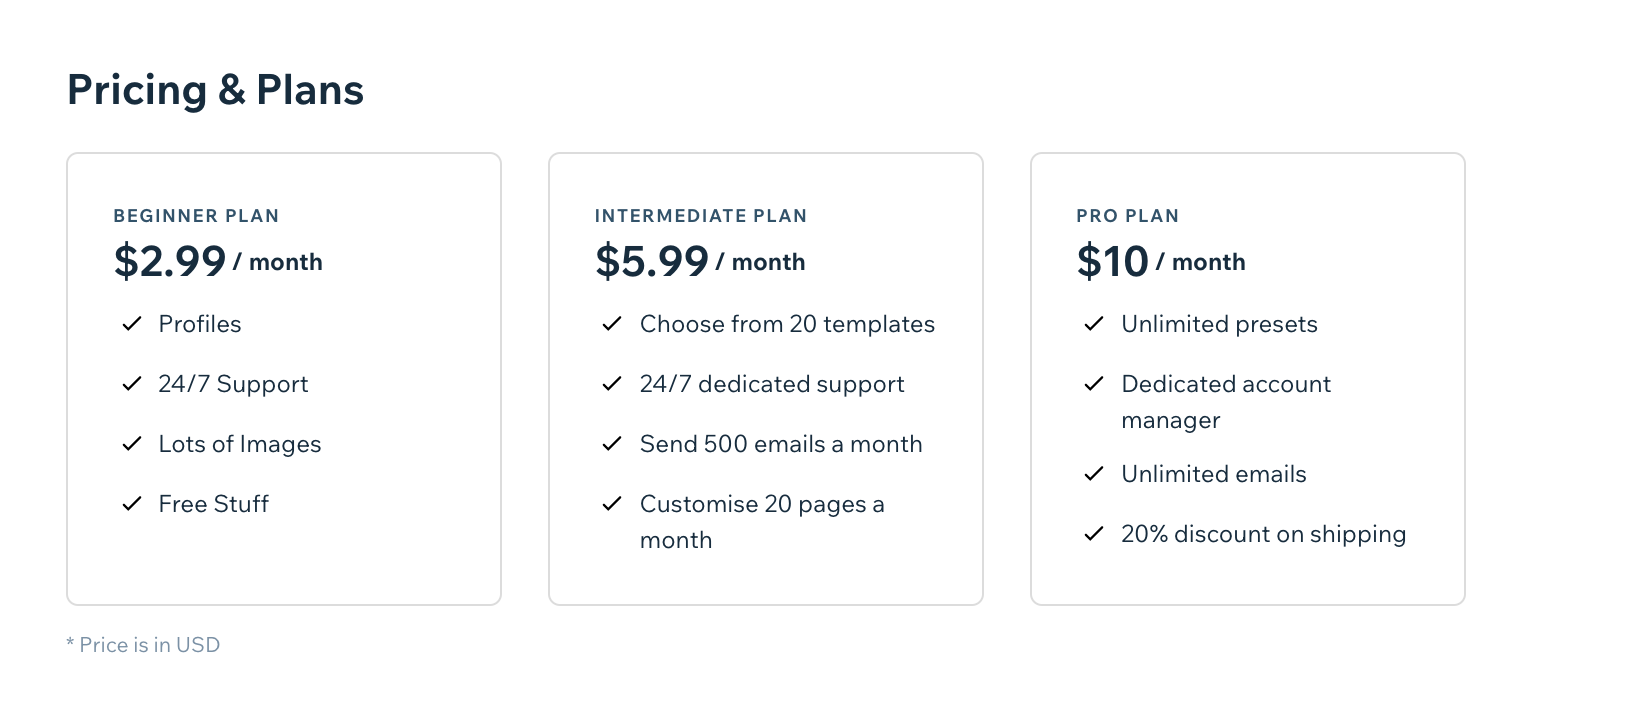The width and height of the screenshot is (1632, 712).
Task: Click the checkmark beside 24/7 Support
Action: click(131, 384)
